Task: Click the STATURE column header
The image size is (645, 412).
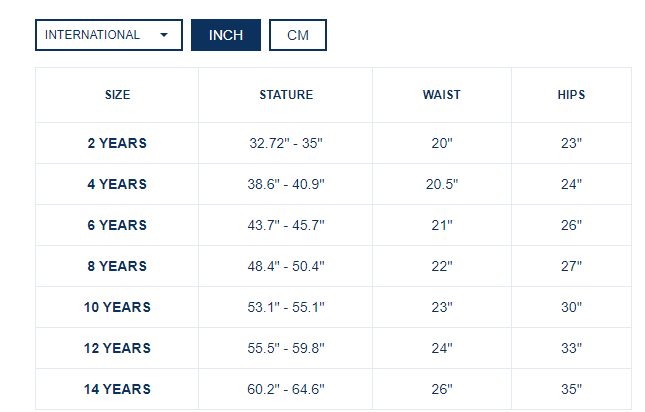Action: tap(286, 95)
